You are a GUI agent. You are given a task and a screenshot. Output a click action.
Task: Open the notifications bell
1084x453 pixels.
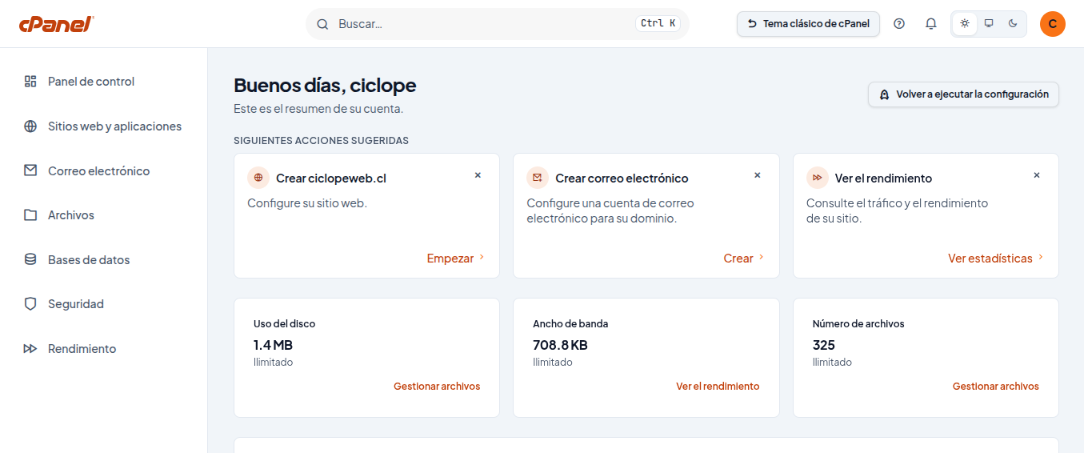[931, 24]
